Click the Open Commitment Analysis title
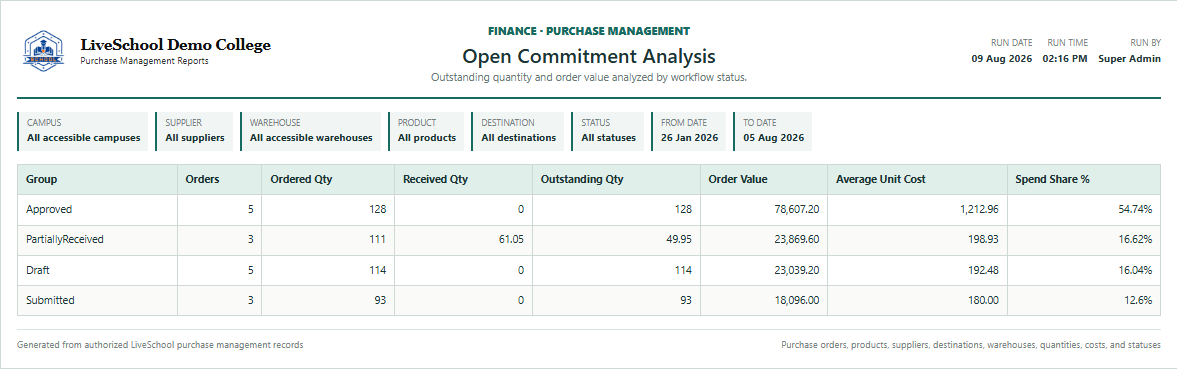 [x=588, y=56]
